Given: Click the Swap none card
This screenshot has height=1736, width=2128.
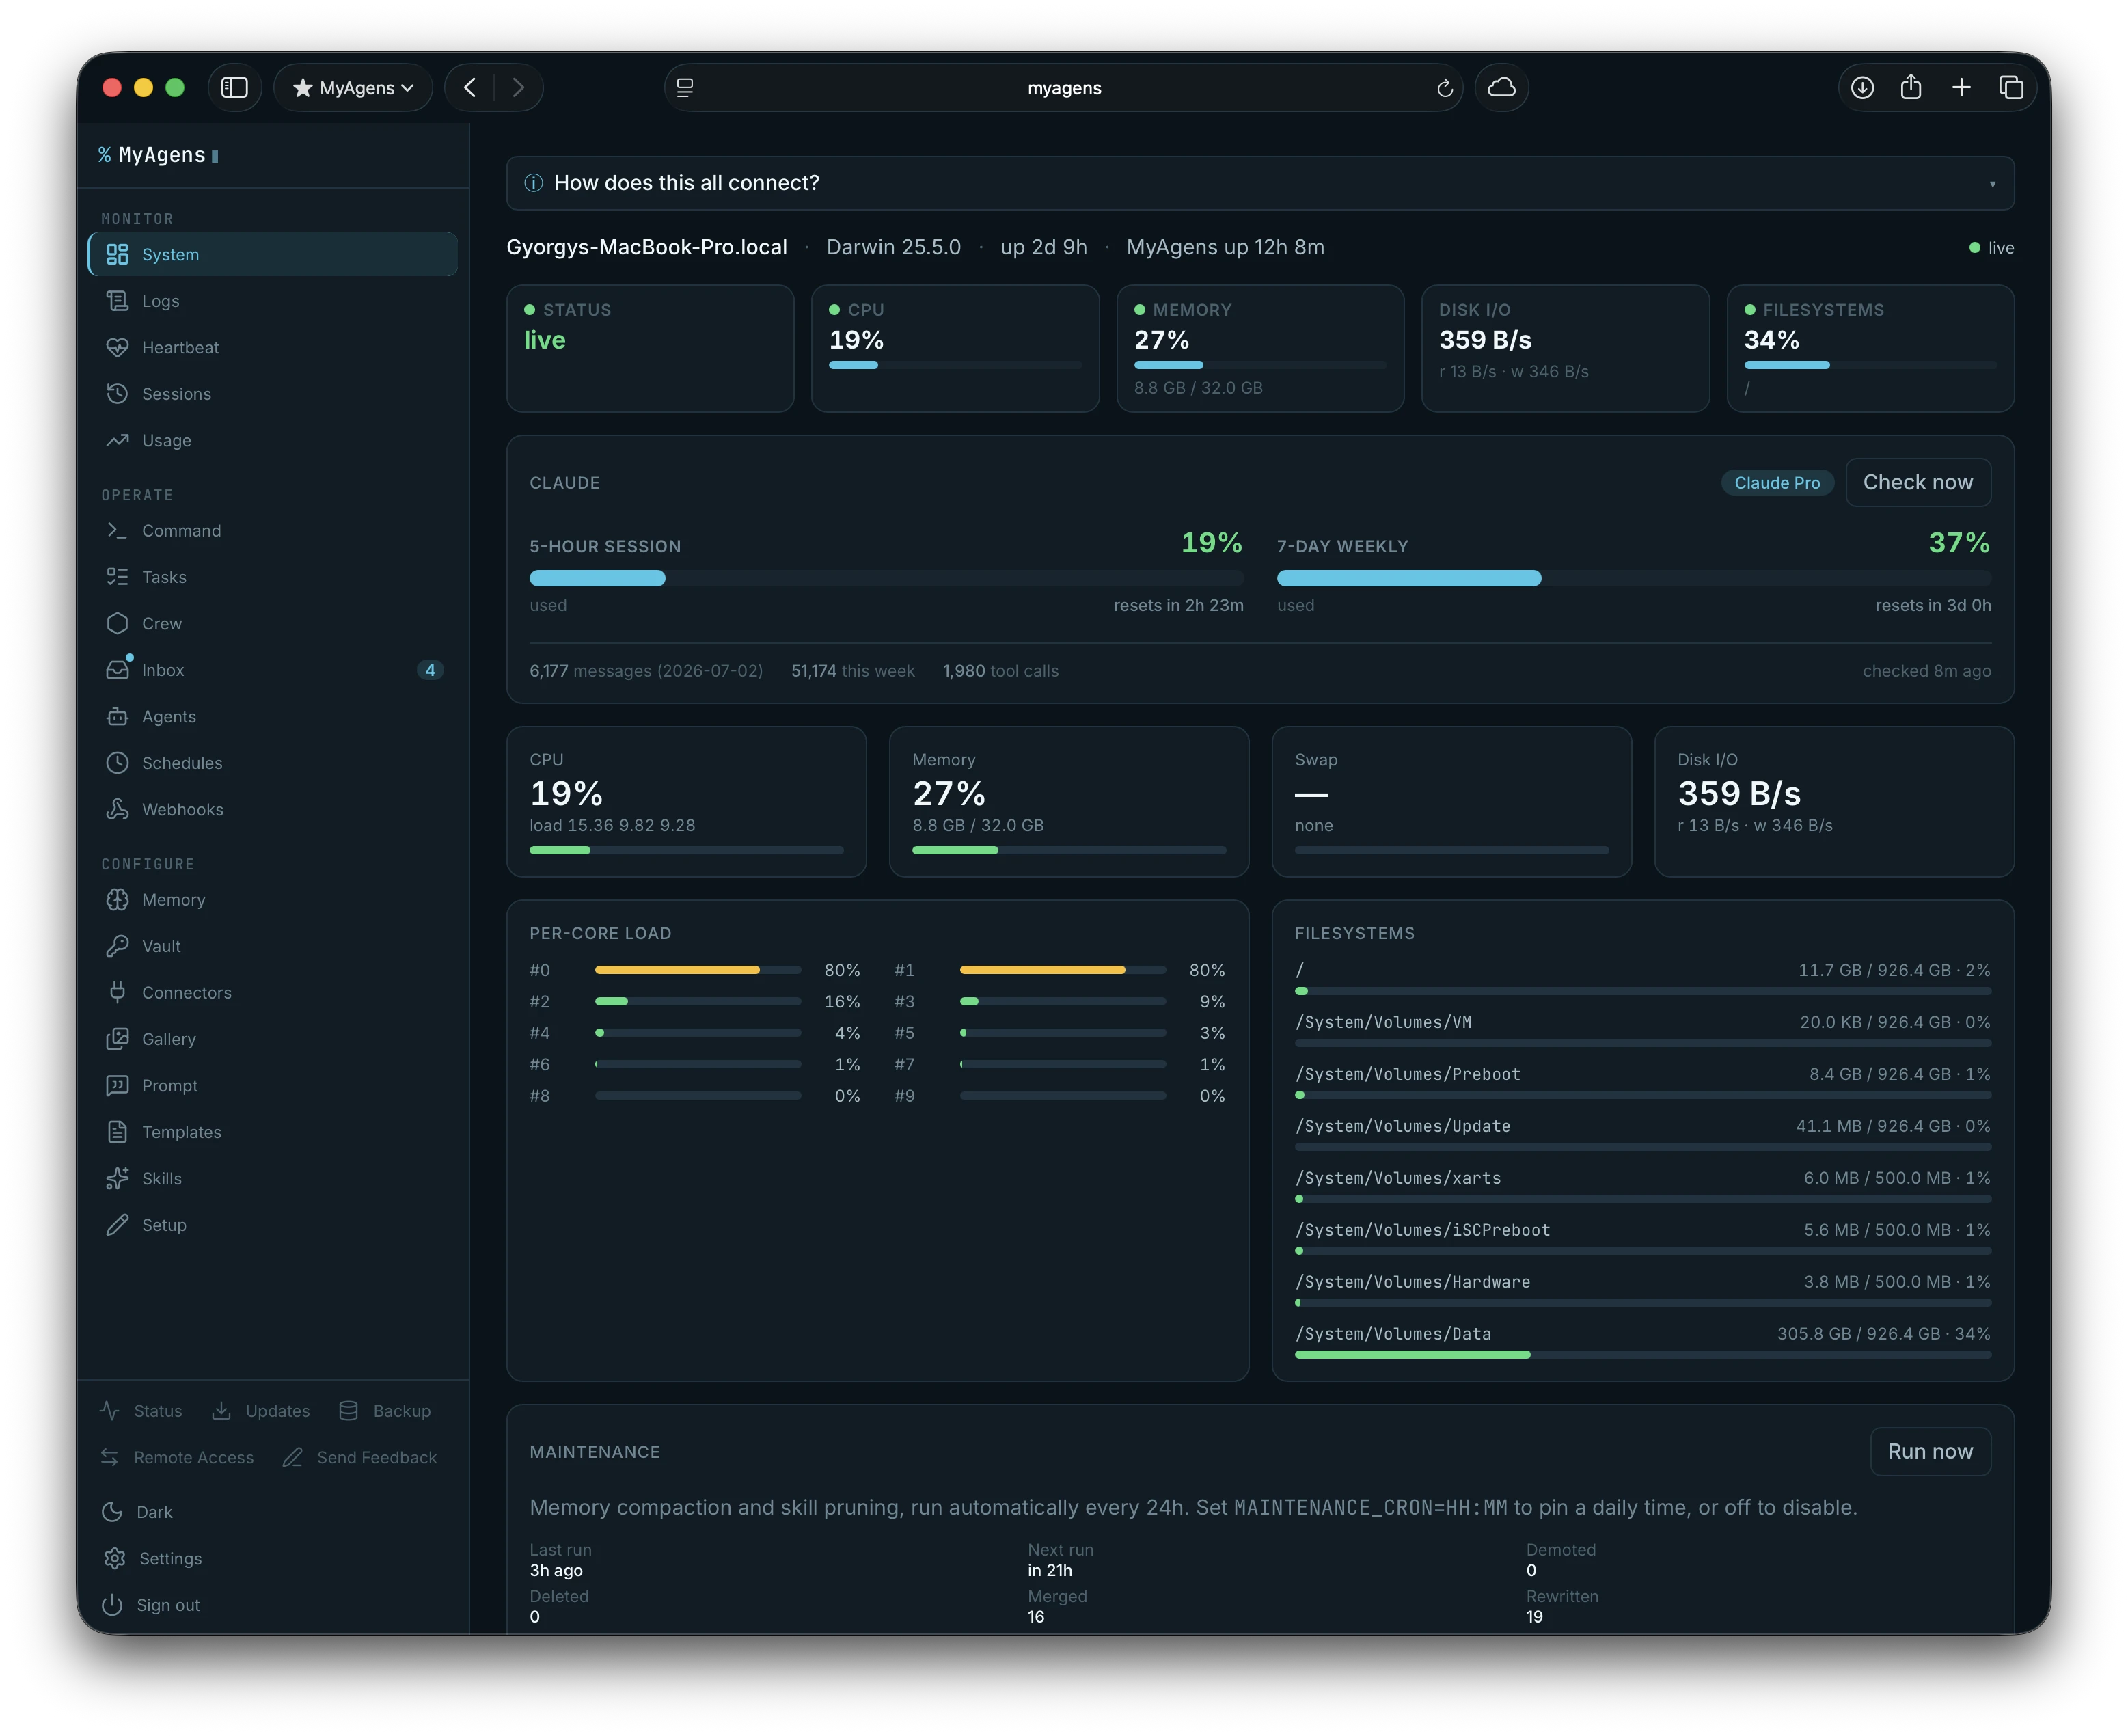Looking at the screenshot, I should [x=1451, y=801].
